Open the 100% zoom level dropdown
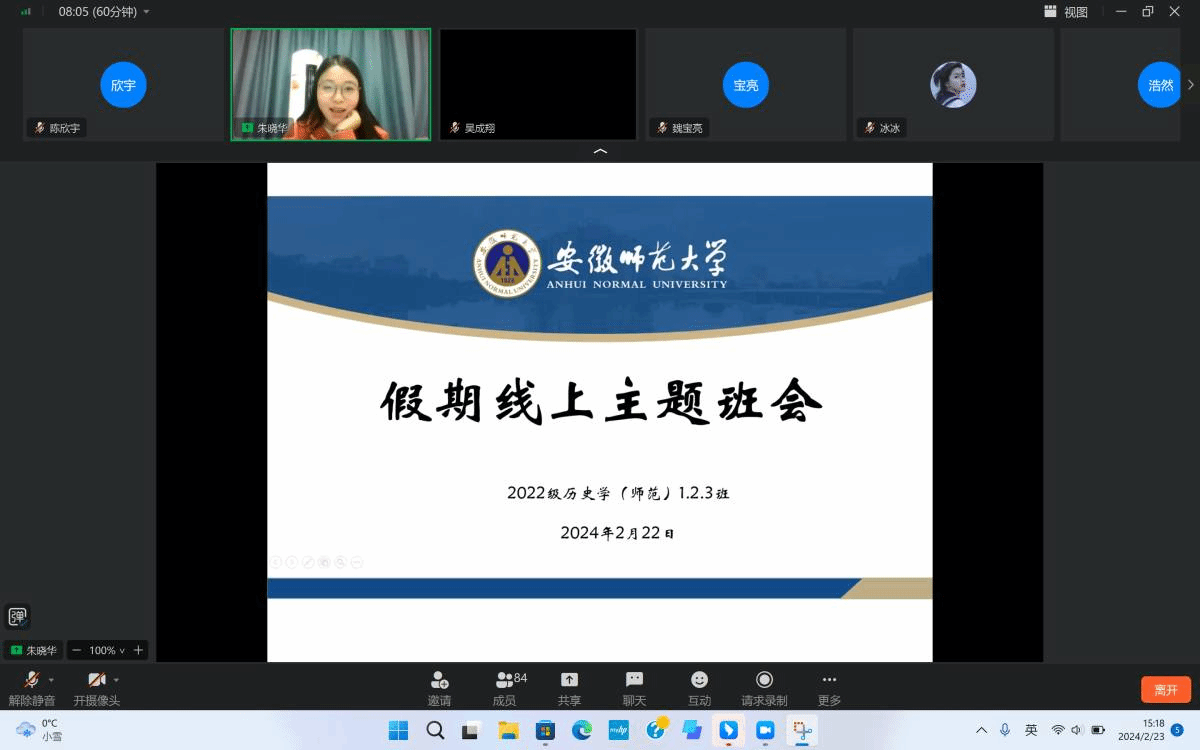The height and width of the screenshot is (750, 1200). point(107,650)
